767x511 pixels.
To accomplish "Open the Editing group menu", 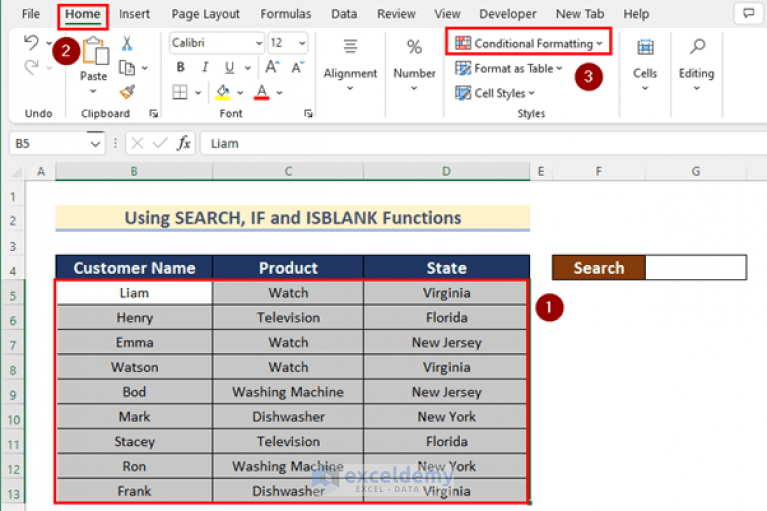I will (697, 65).
